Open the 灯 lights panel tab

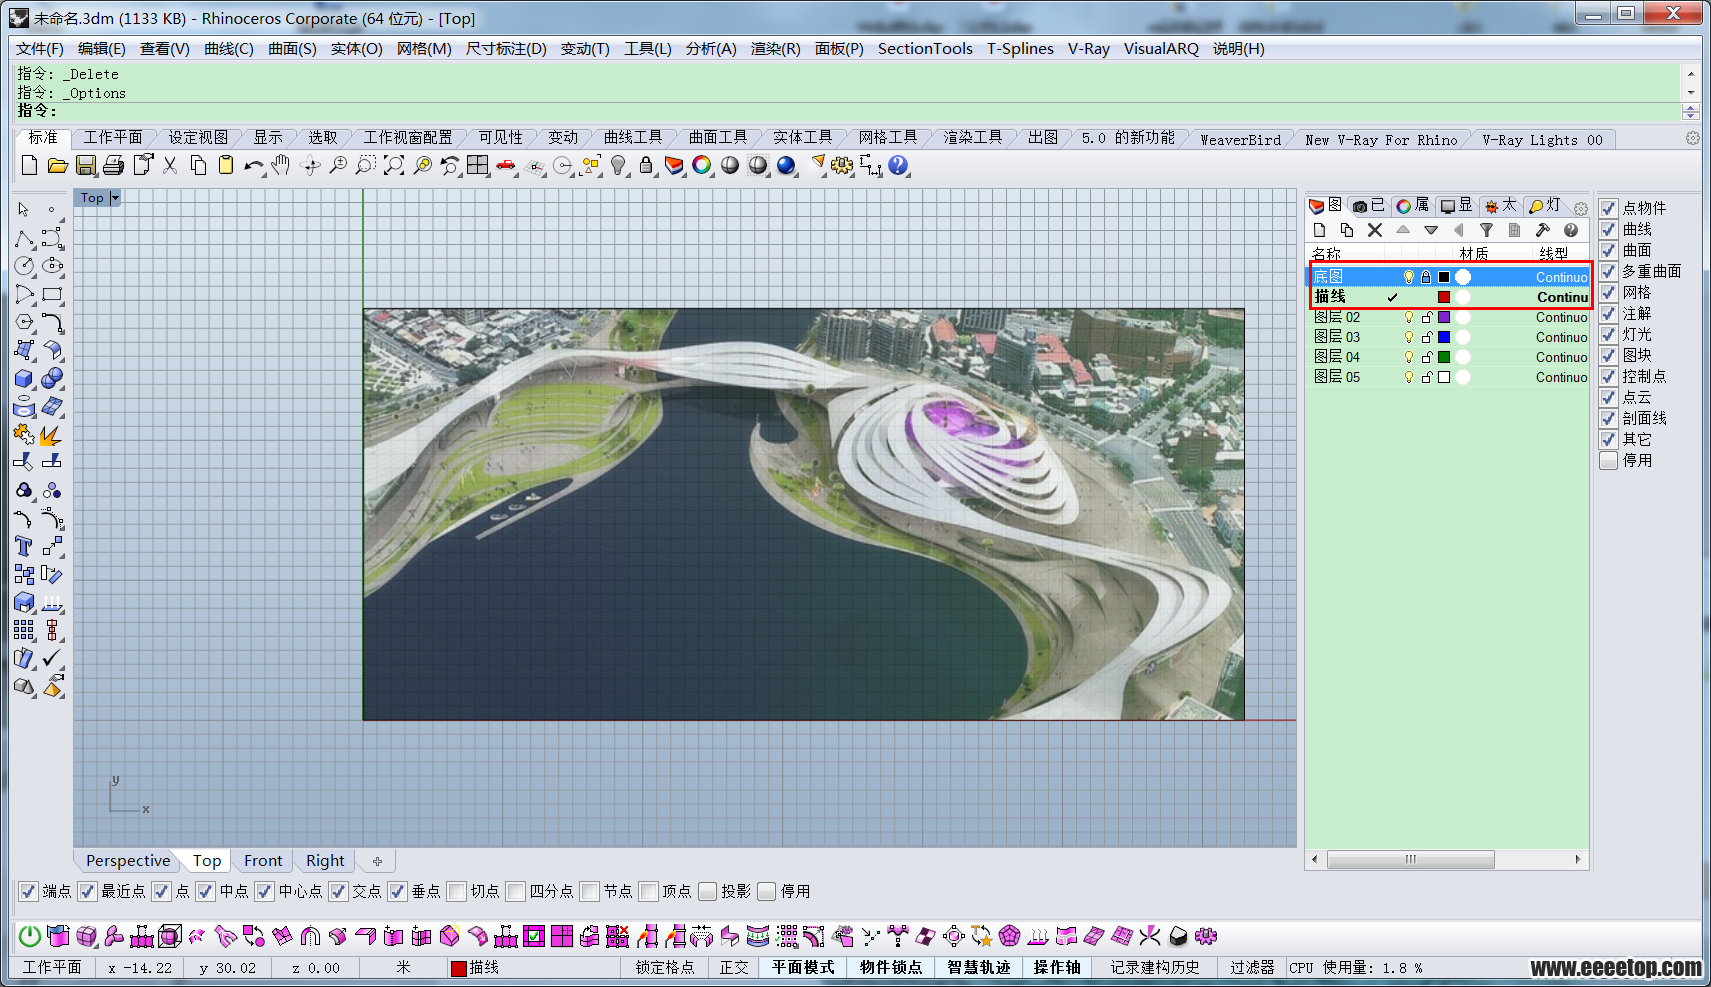(x=1545, y=205)
